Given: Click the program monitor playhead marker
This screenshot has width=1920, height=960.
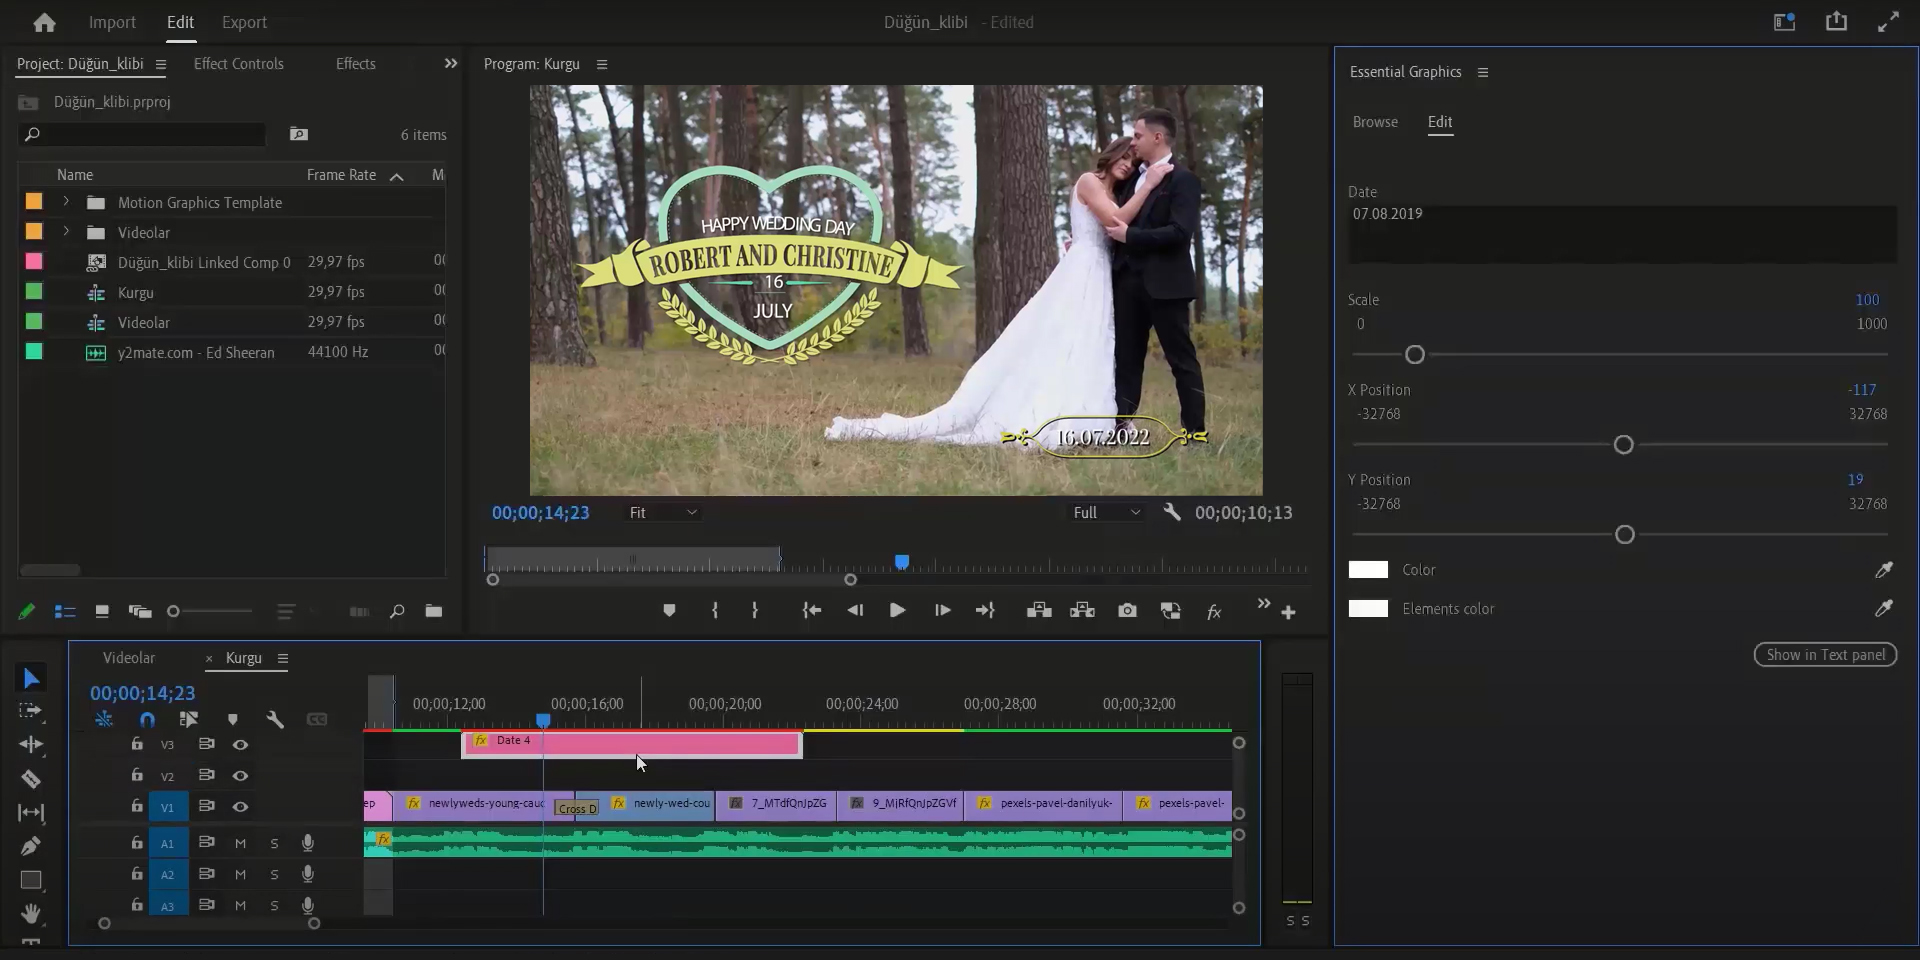Looking at the screenshot, I should click(x=902, y=563).
